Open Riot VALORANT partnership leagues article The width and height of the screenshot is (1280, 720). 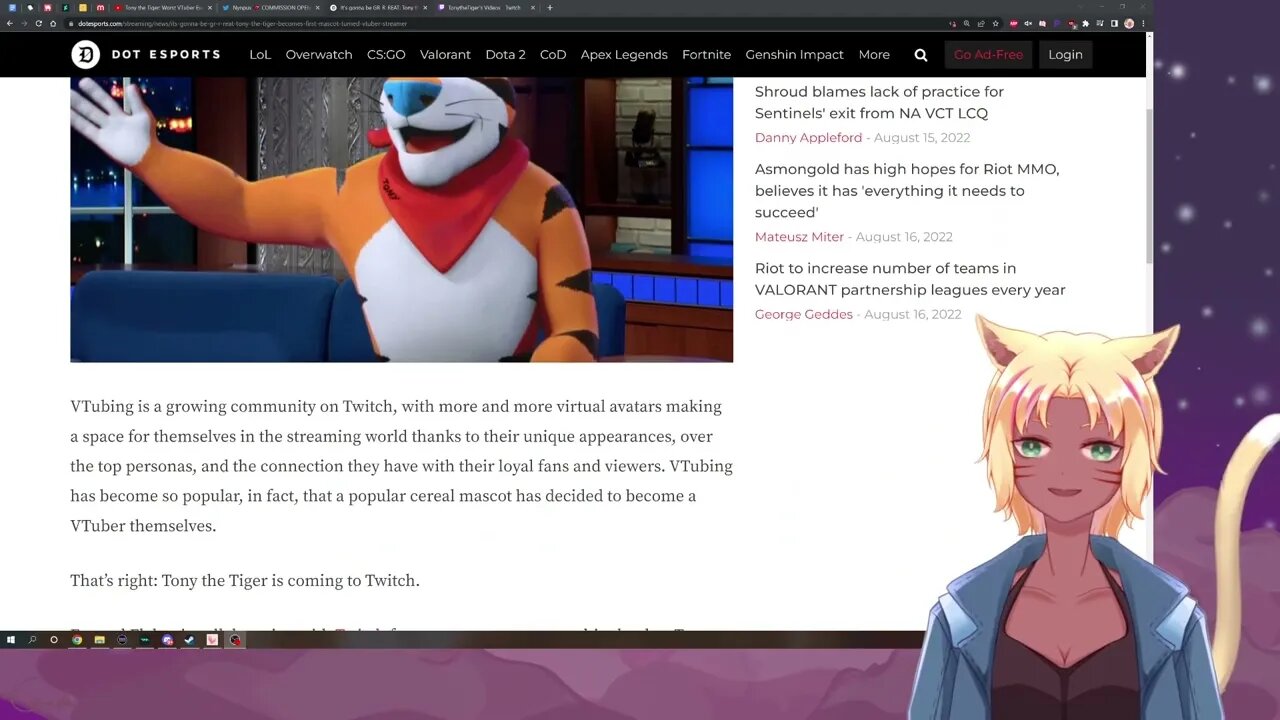[910, 279]
